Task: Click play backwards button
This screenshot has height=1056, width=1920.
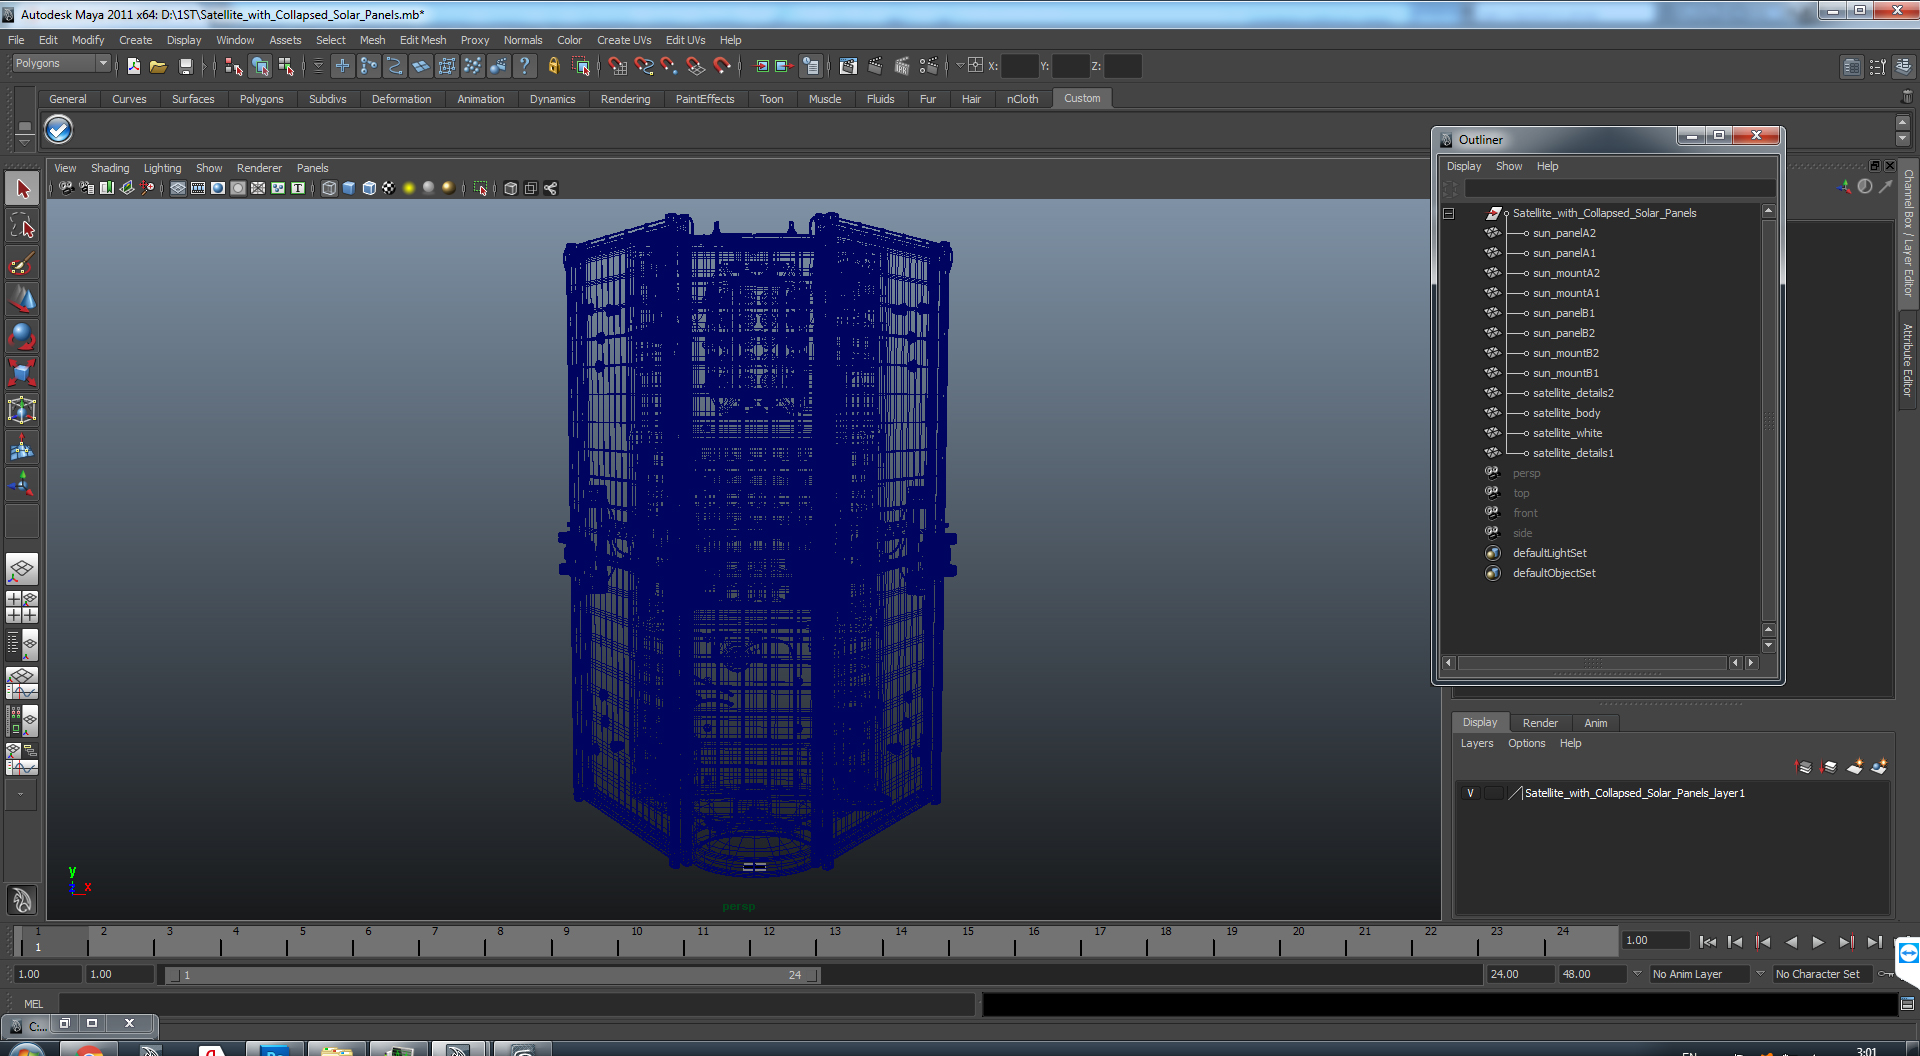Action: pos(1791,942)
